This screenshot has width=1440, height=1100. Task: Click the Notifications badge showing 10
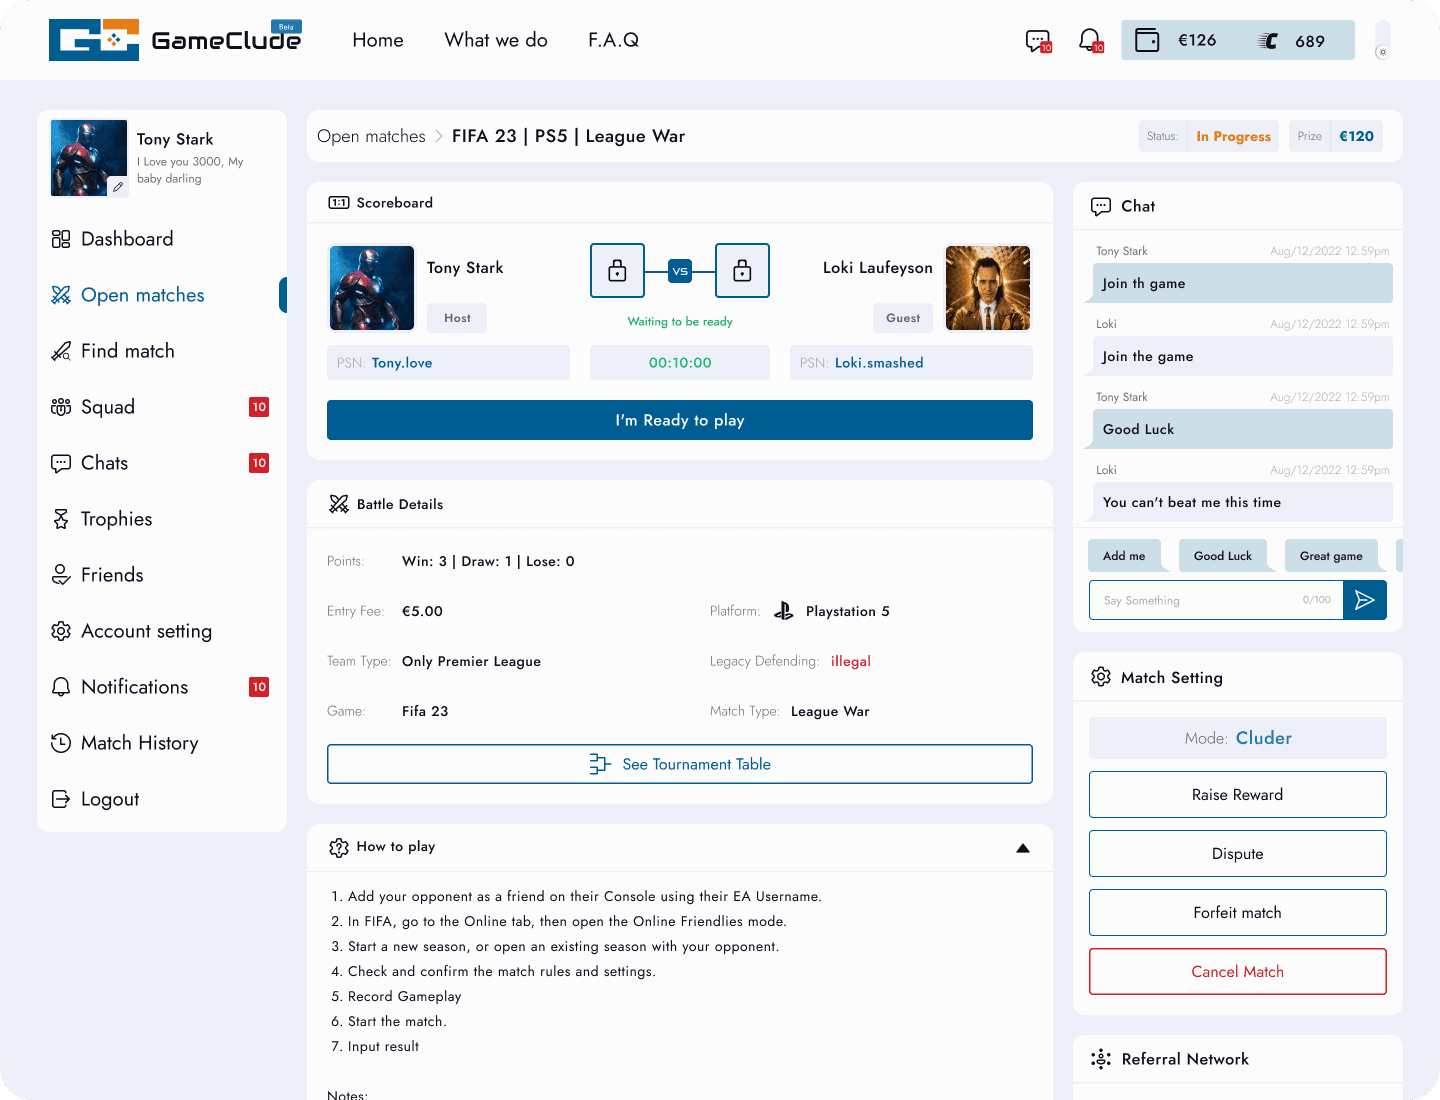259,687
